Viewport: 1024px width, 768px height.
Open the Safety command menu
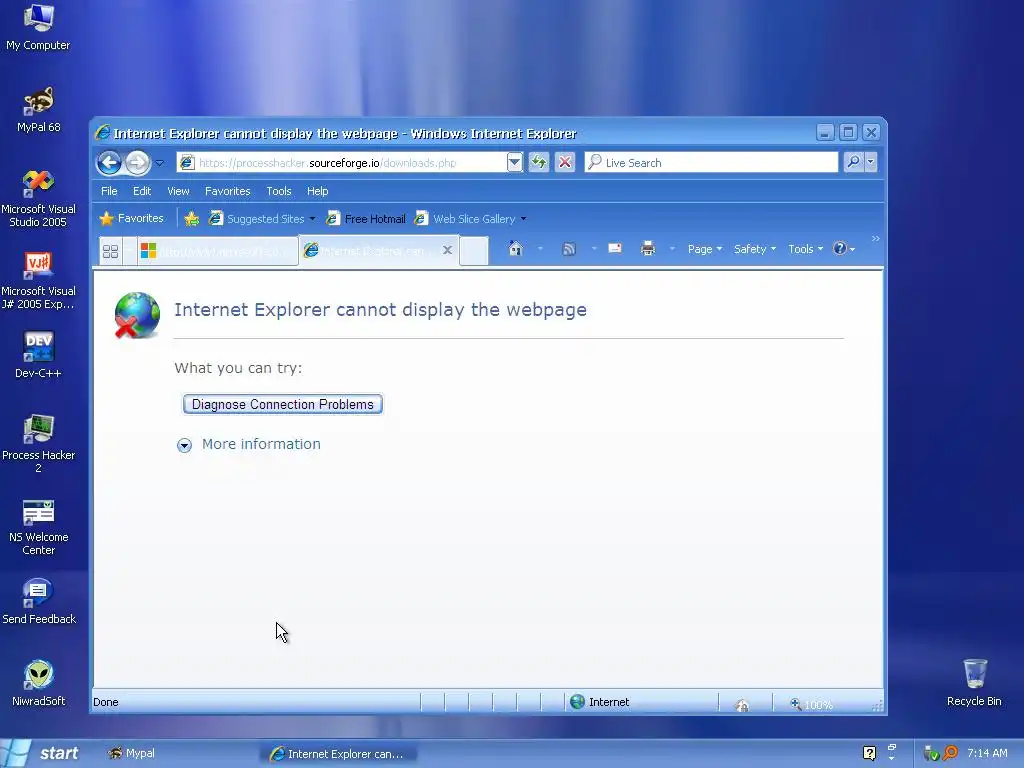click(x=754, y=249)
